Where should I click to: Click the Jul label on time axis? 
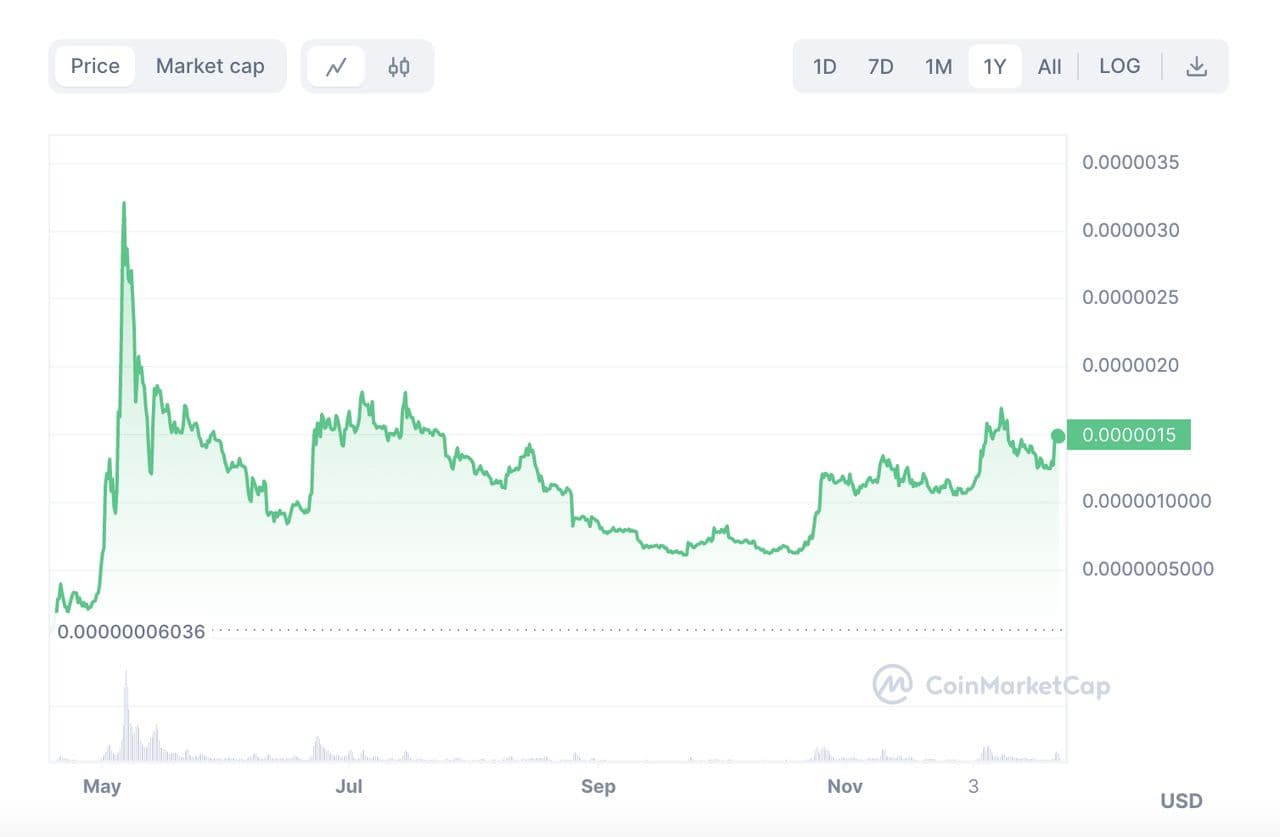[349, 787]
